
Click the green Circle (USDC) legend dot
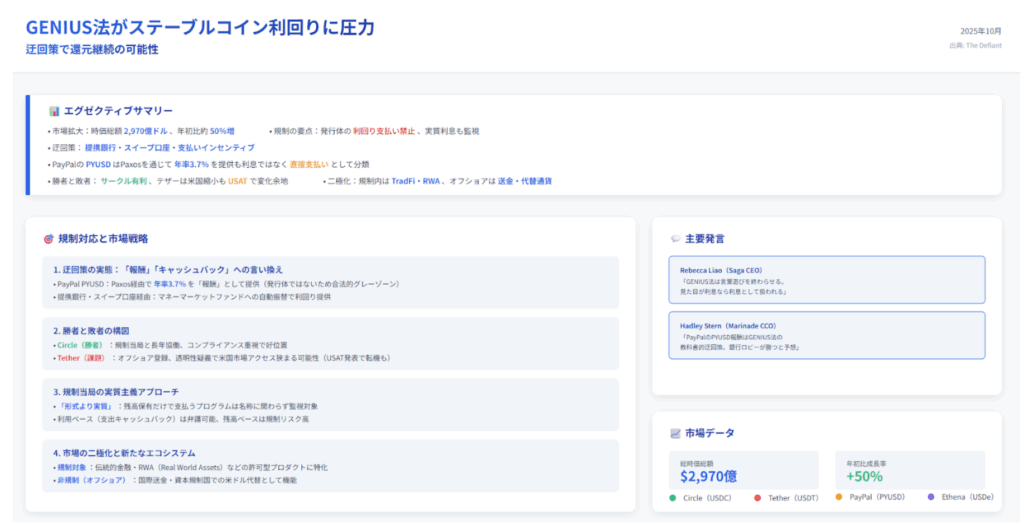point(673,497)
